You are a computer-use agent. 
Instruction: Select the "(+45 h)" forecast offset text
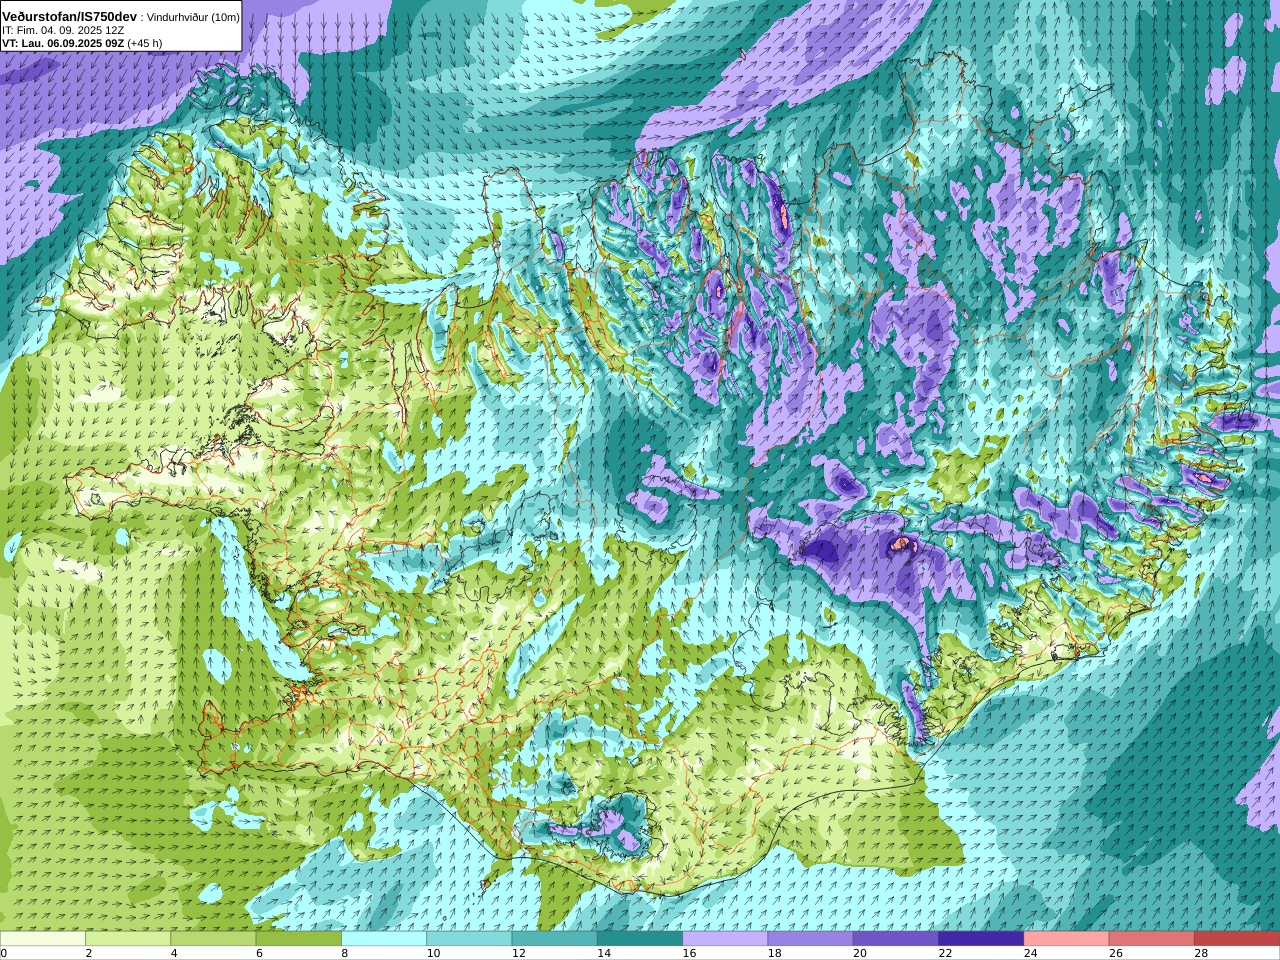click(145, 43)
